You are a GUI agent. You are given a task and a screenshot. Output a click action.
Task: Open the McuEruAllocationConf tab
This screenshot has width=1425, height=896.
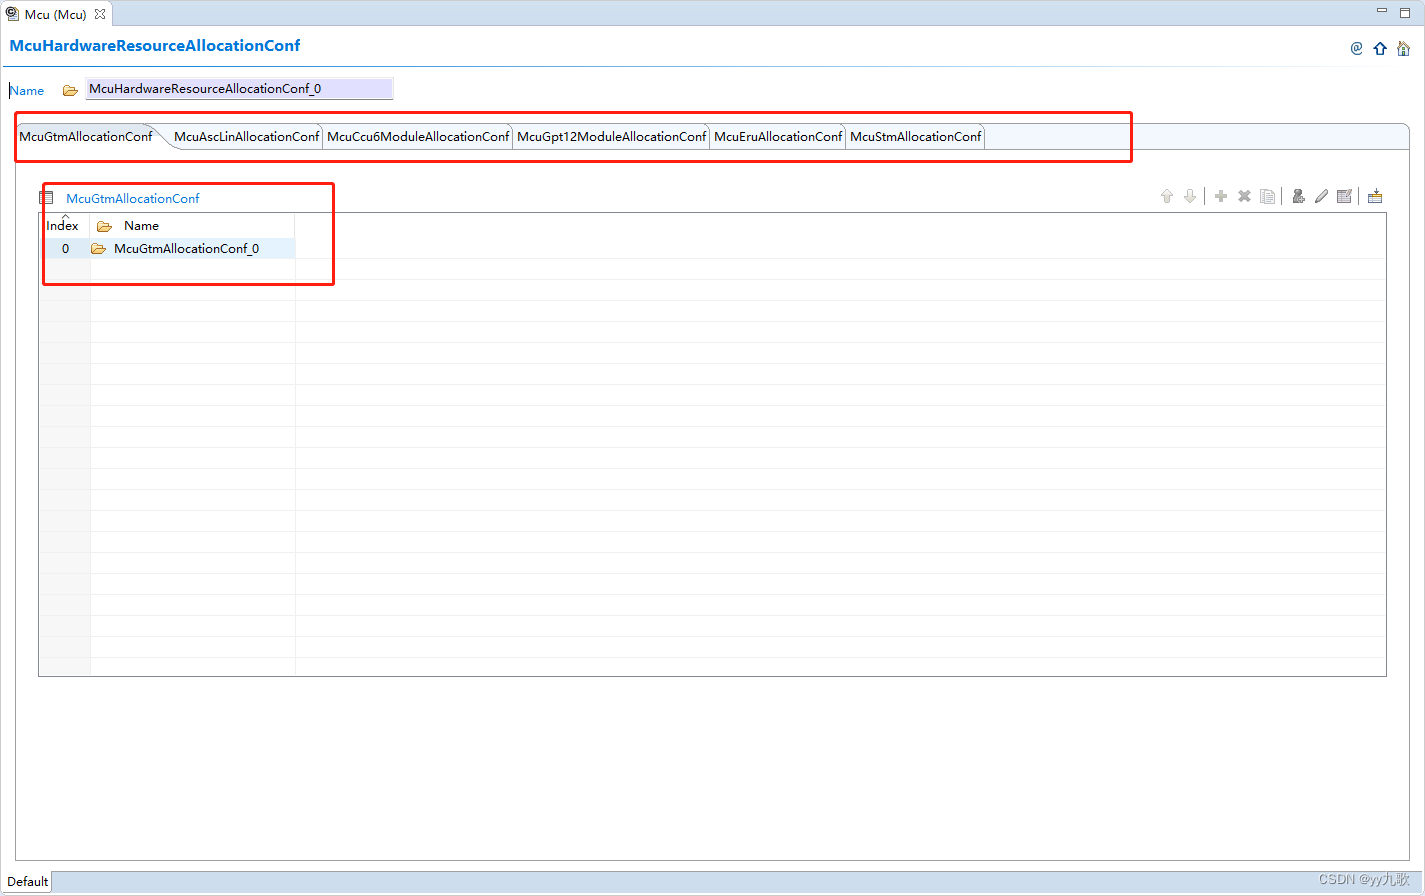[x=778, y=136]
